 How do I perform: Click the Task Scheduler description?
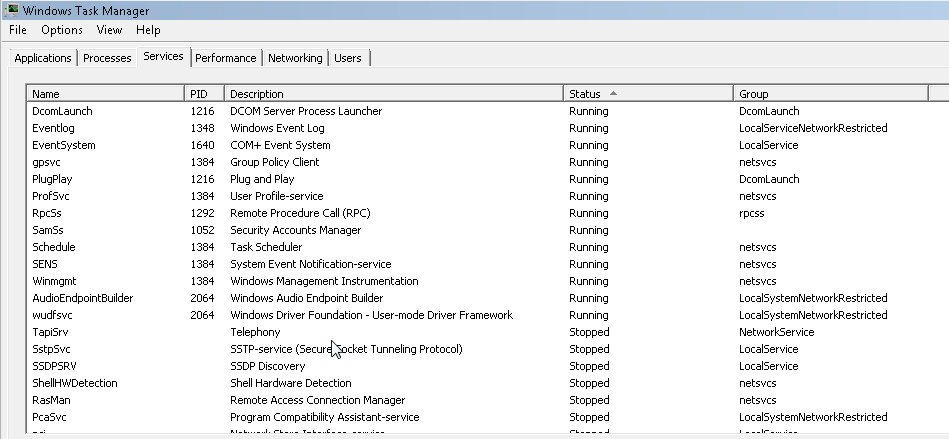(x=266, y=247)
